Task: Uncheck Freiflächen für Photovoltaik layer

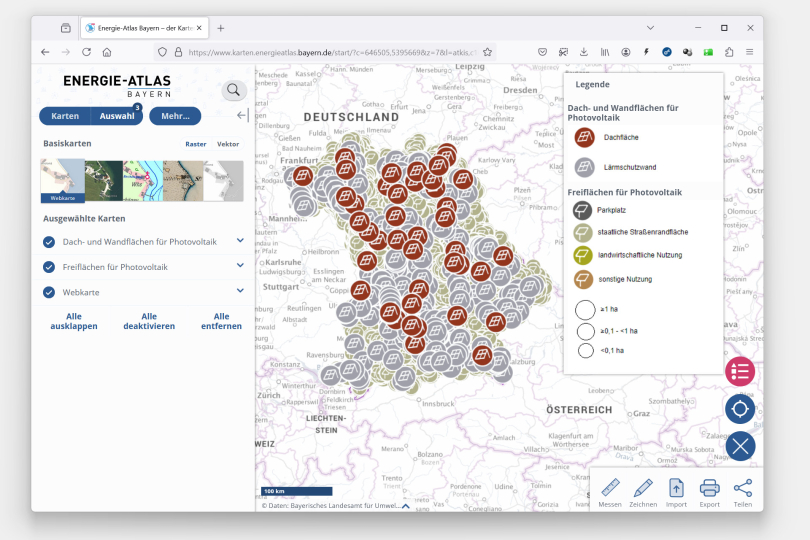Action: tap(49, 267)
